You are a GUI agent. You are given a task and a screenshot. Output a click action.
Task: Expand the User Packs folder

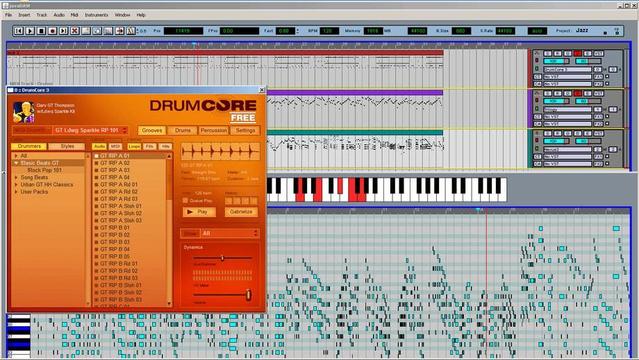(16, 192)
